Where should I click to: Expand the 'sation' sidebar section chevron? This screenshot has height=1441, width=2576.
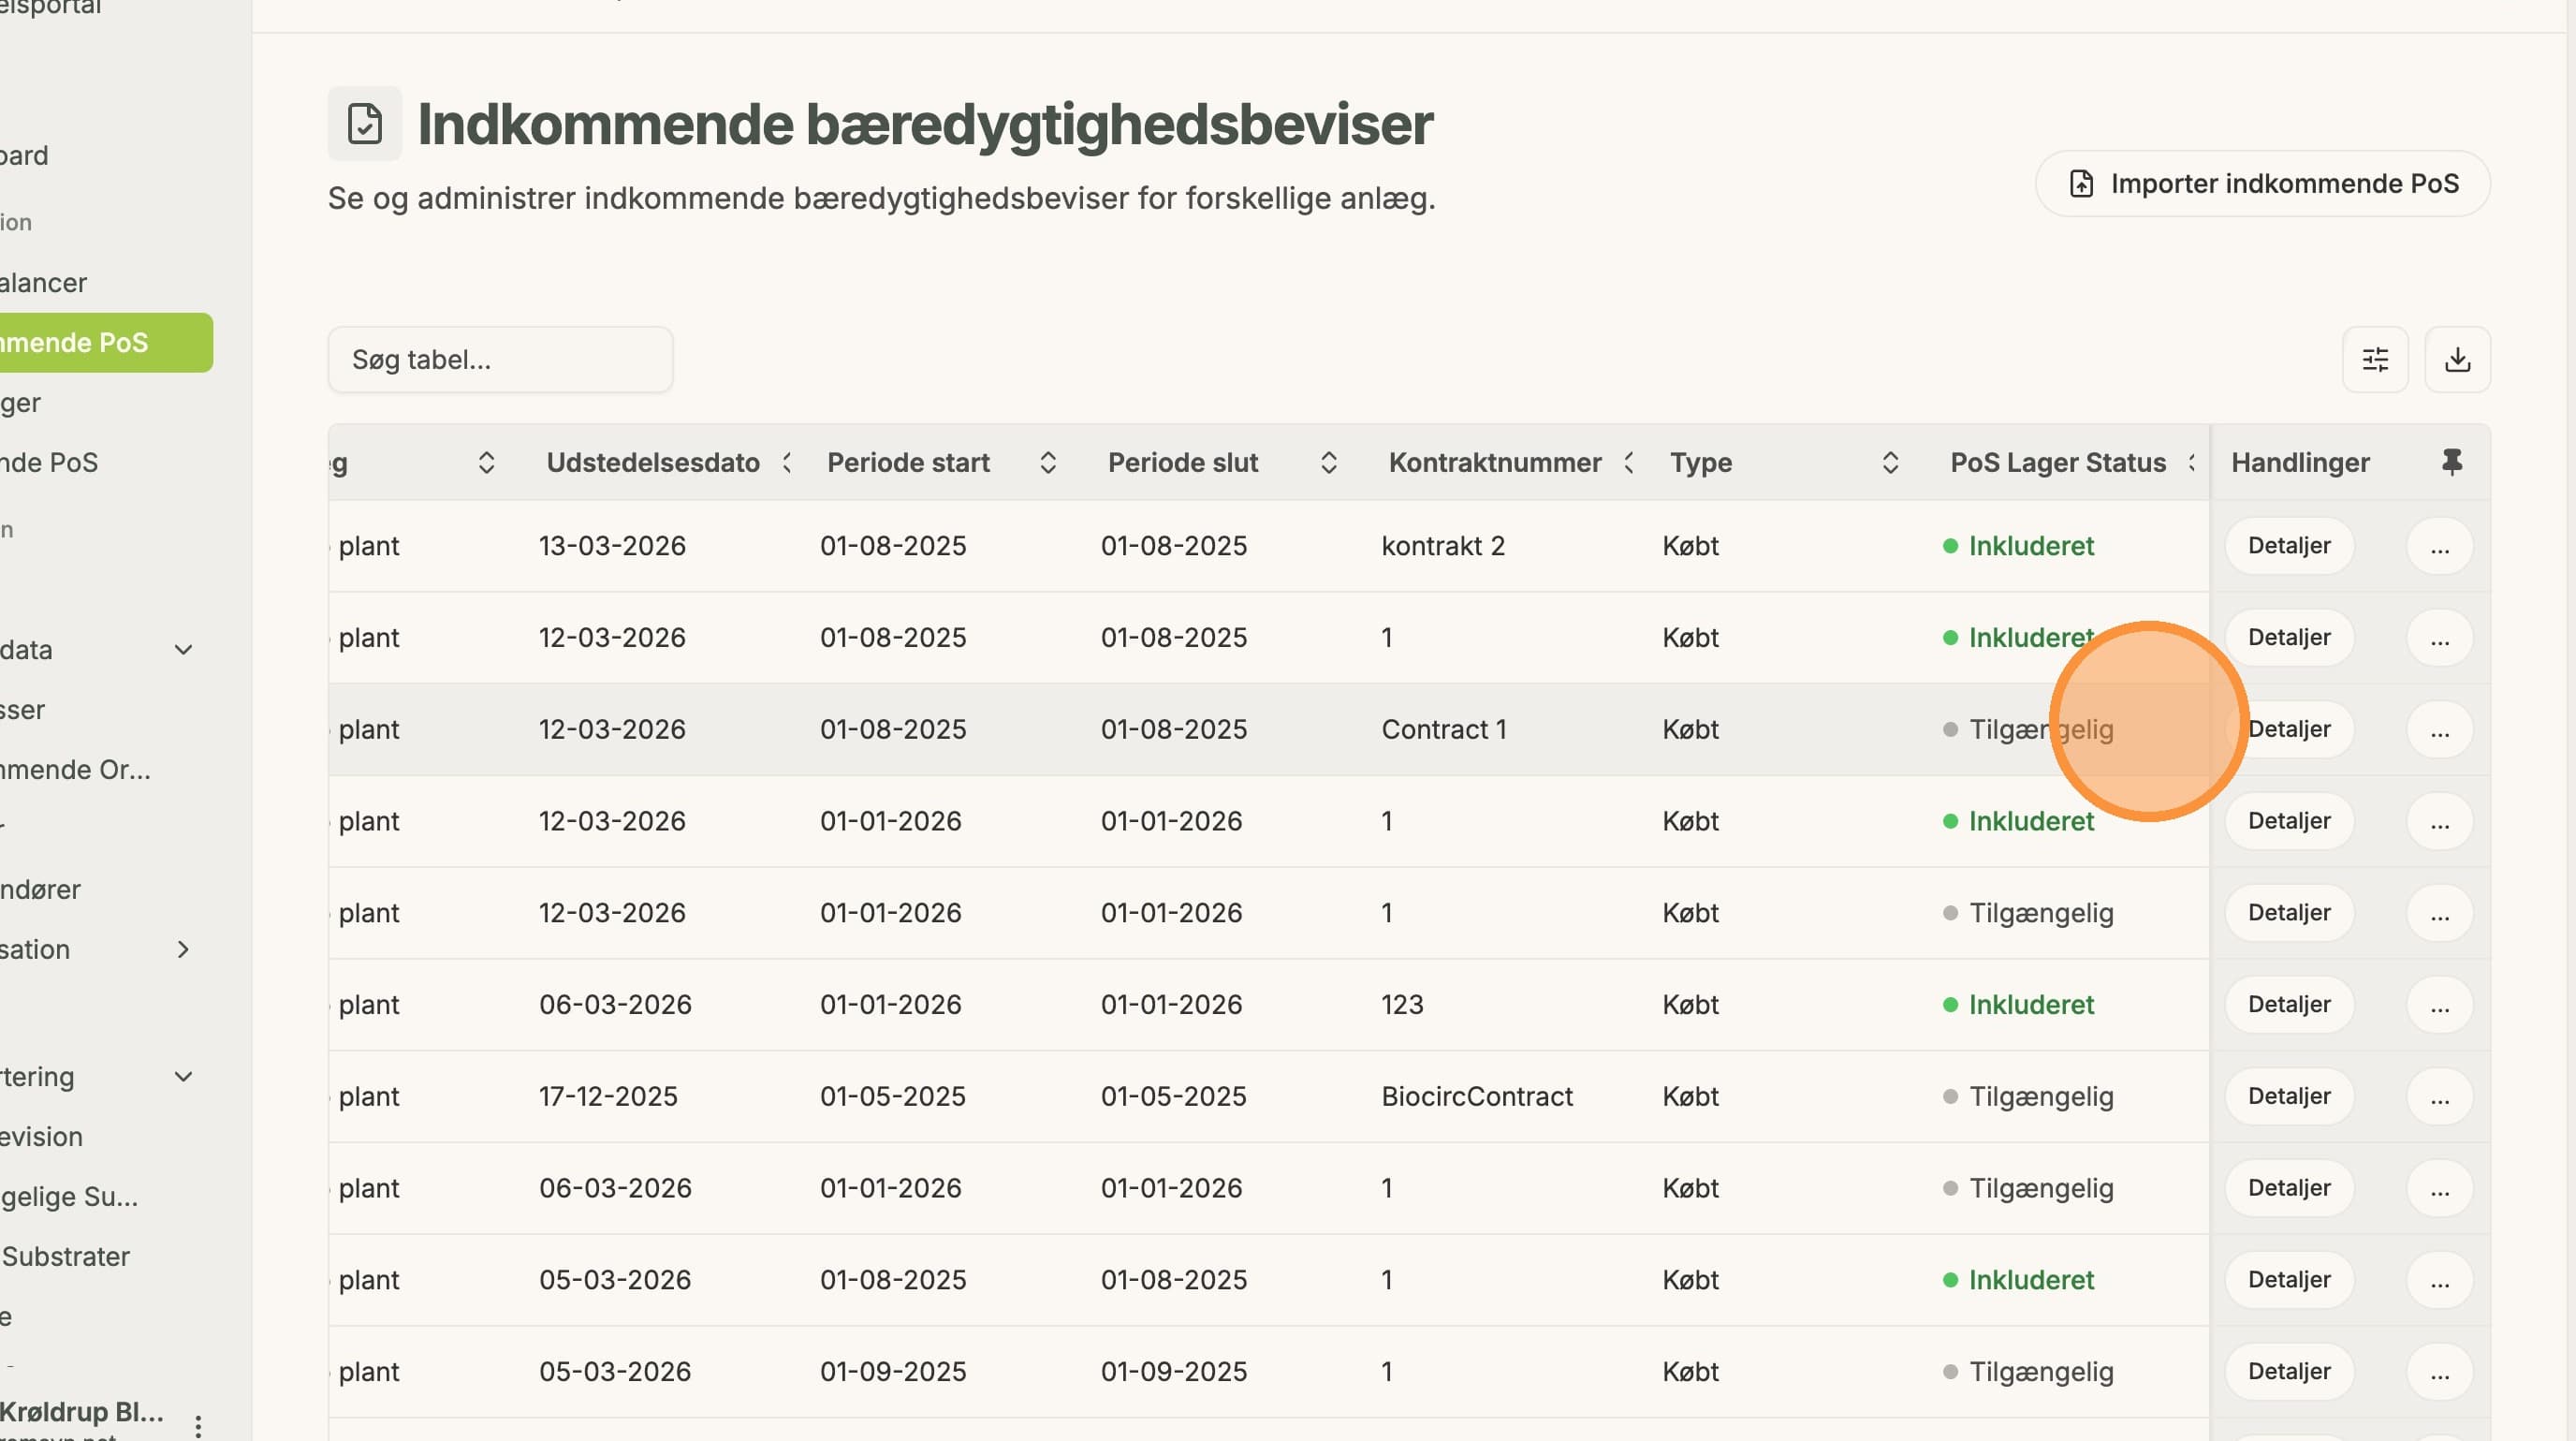tap(183, 950)
